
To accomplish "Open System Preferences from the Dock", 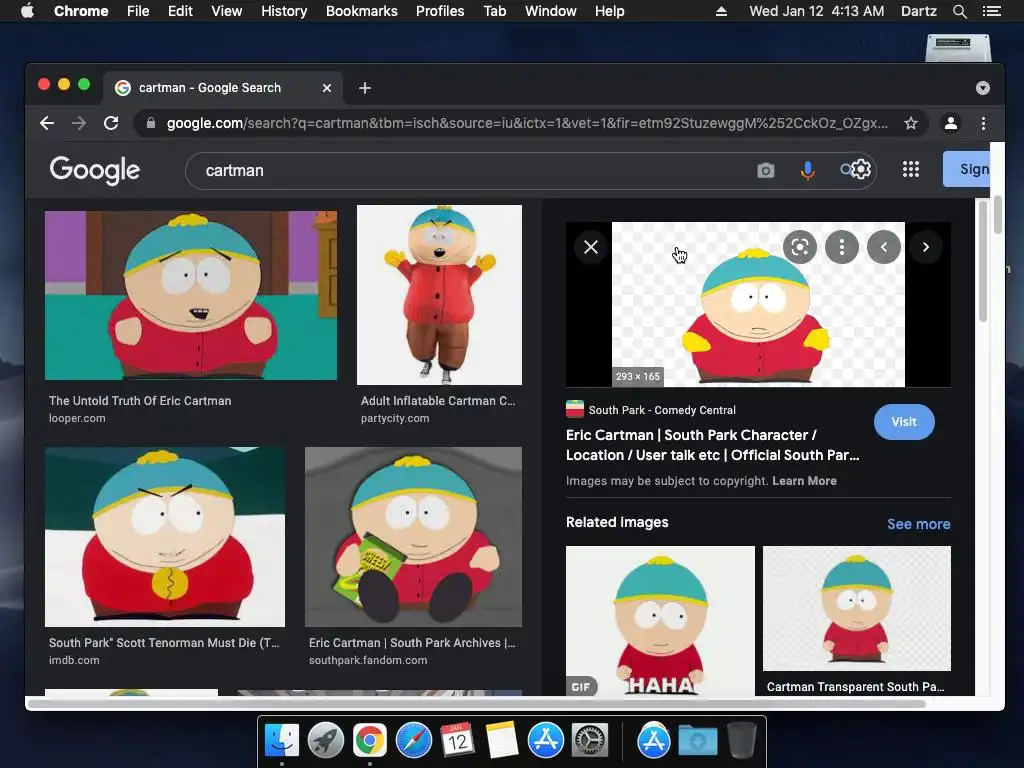I will pyautogui.click(x=590, y=741).
